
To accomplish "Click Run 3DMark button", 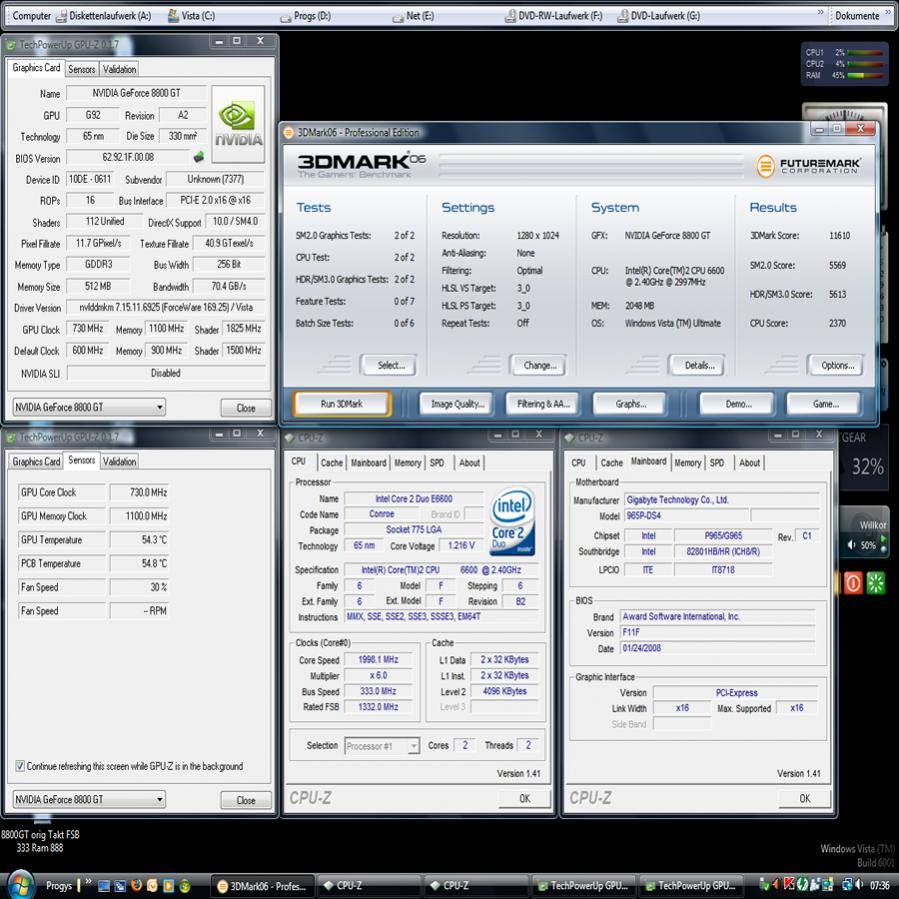I will pyautogui.click(x=342, y=404).
